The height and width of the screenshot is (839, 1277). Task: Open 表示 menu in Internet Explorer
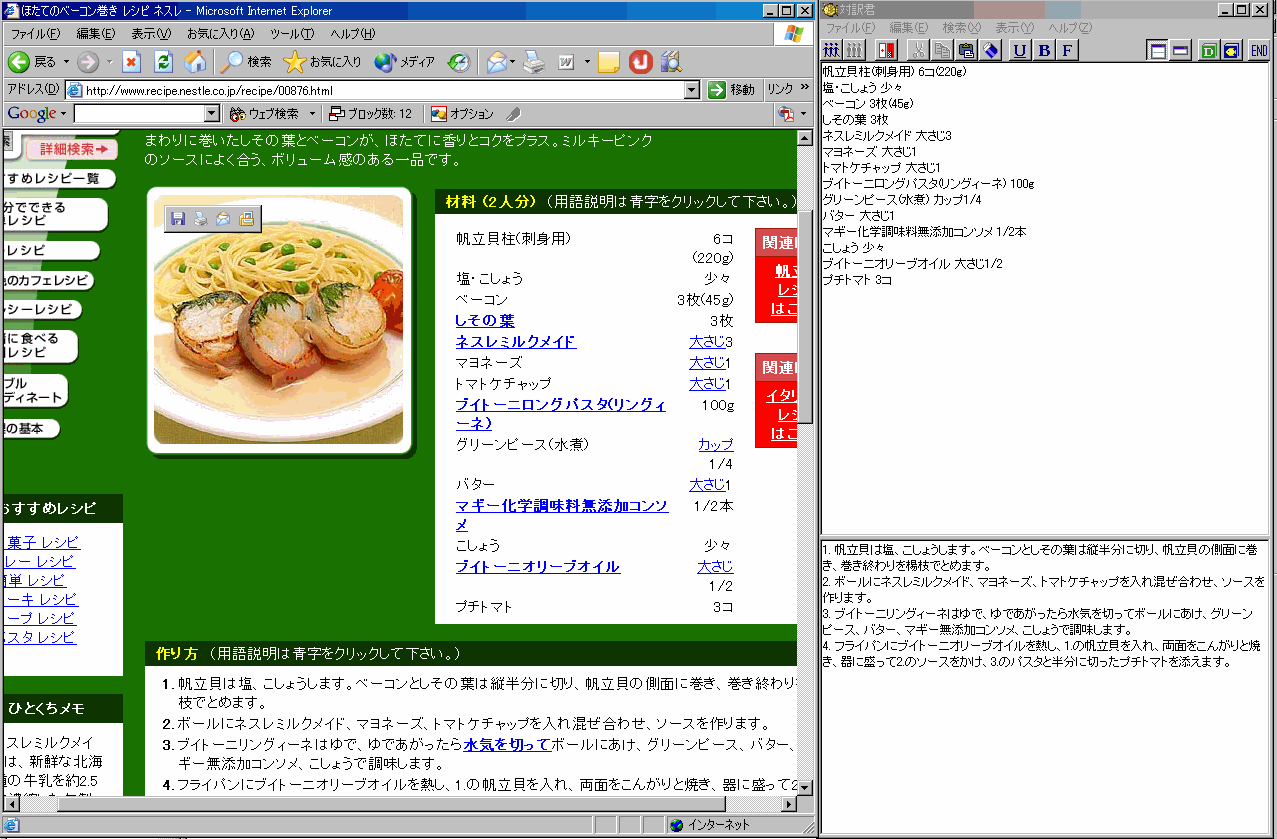(151, 34)
